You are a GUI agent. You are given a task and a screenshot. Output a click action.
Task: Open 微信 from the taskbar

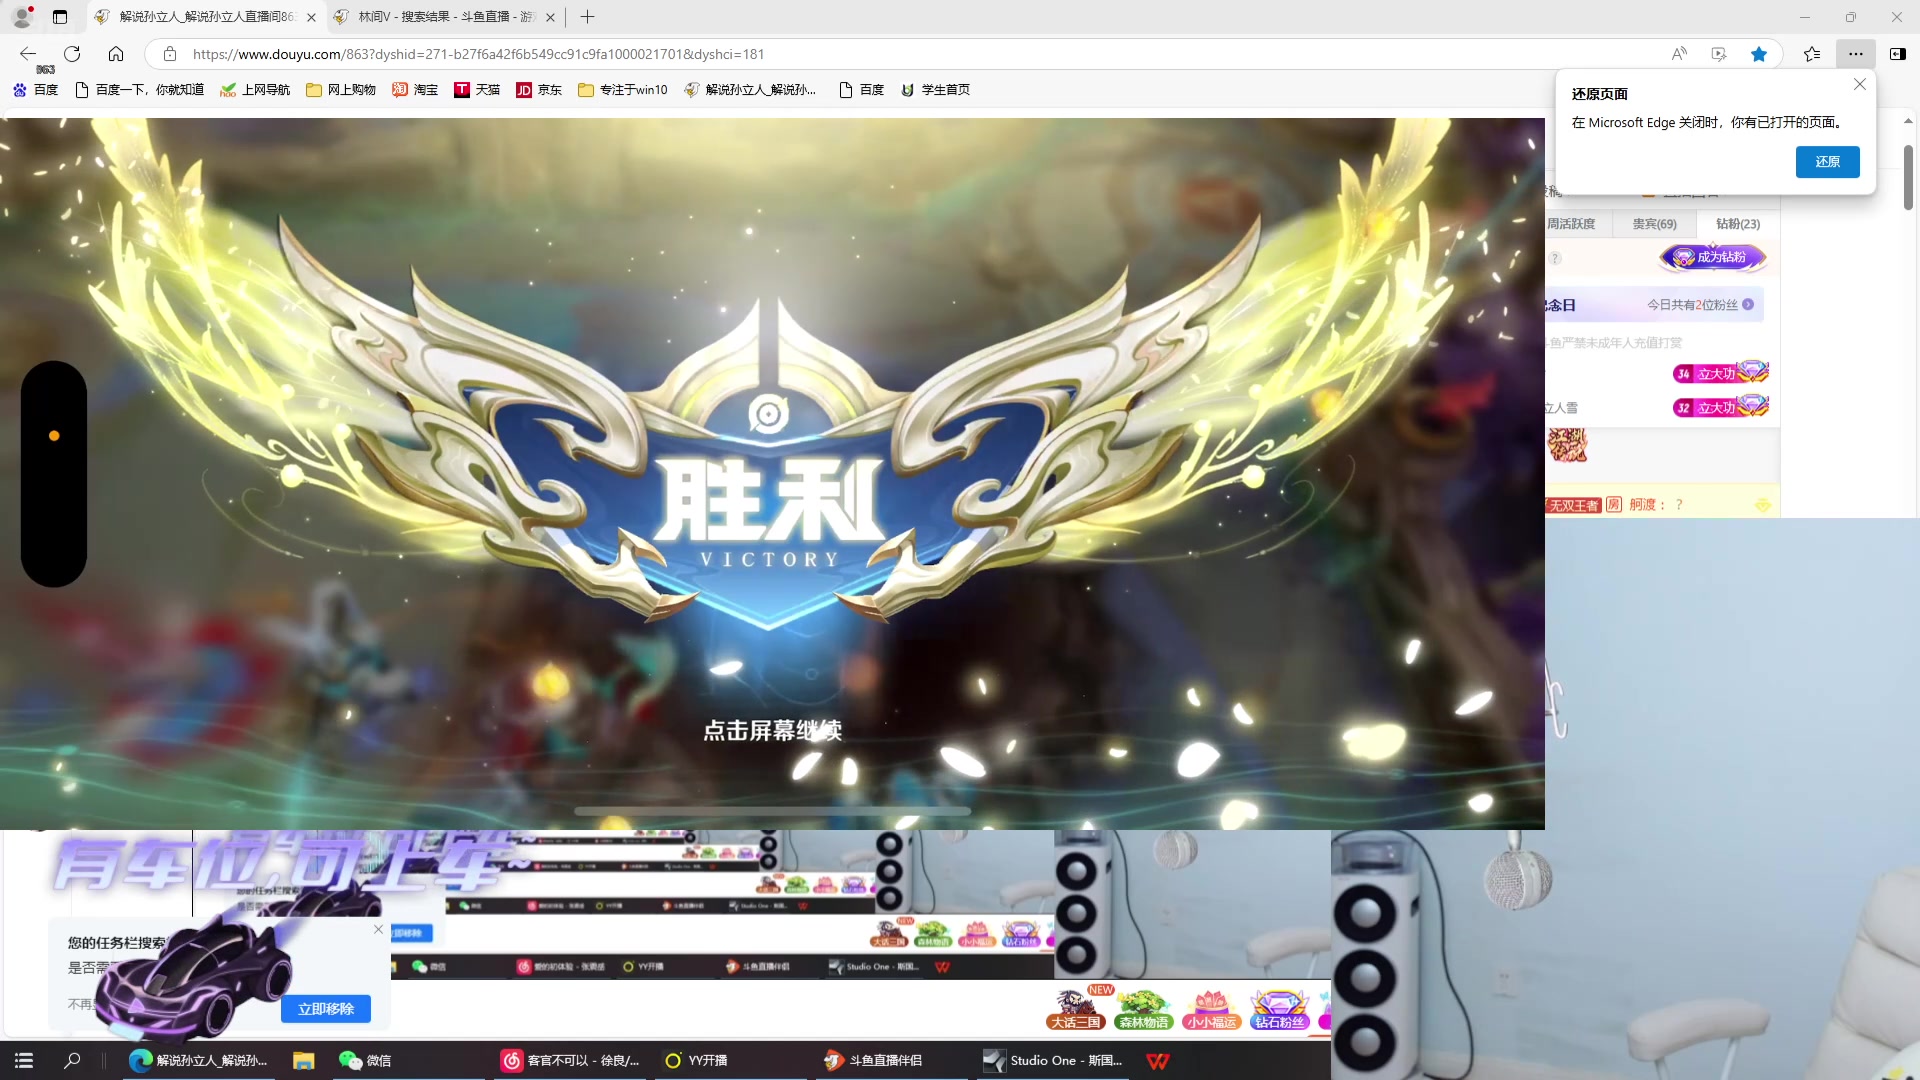click(x=366, y=1061)
